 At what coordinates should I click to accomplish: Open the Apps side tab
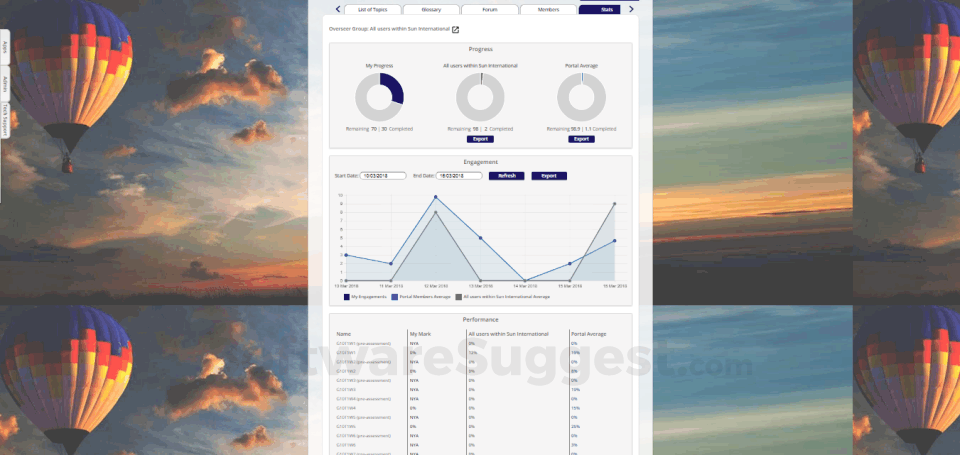[4, 47]
